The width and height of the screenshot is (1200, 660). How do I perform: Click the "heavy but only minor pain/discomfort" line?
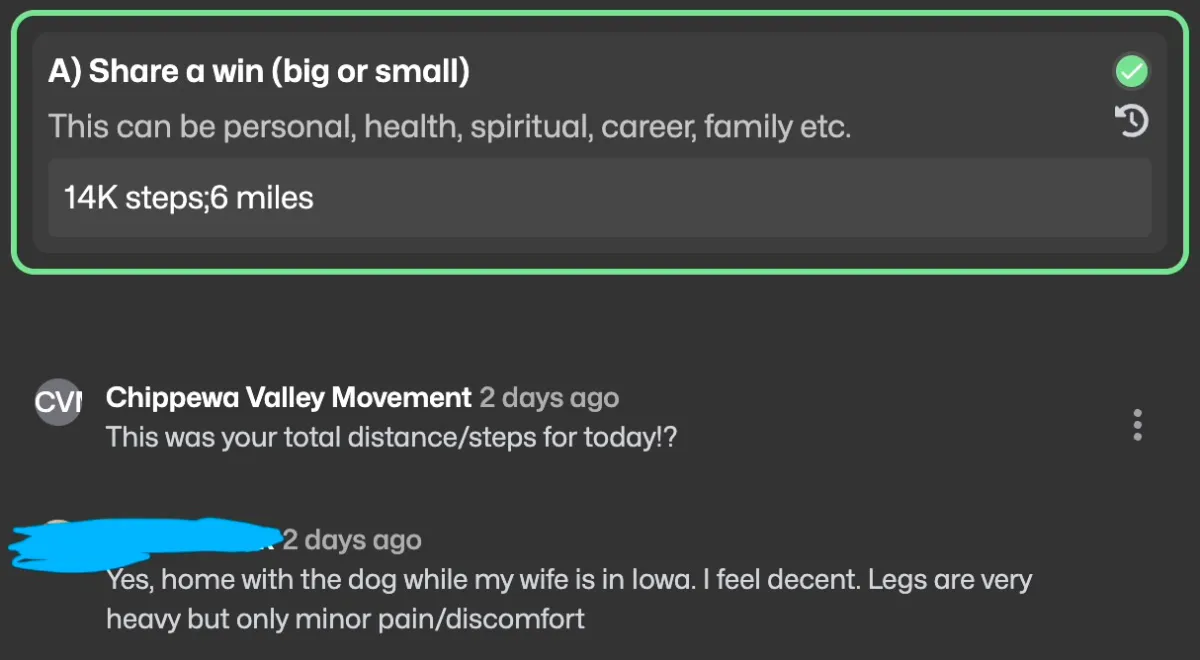click(345, 619)
